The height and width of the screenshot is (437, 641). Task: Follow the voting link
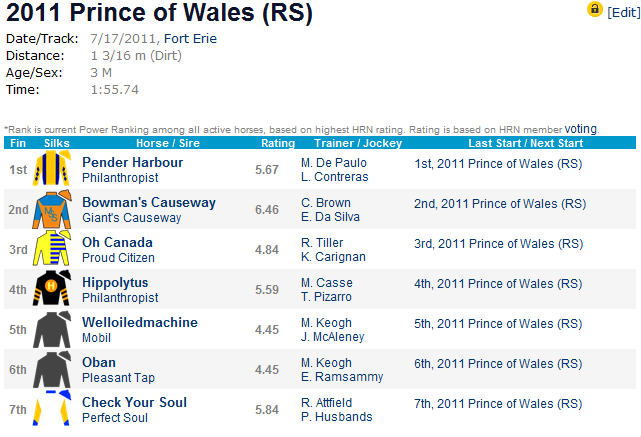click(580, 129)
